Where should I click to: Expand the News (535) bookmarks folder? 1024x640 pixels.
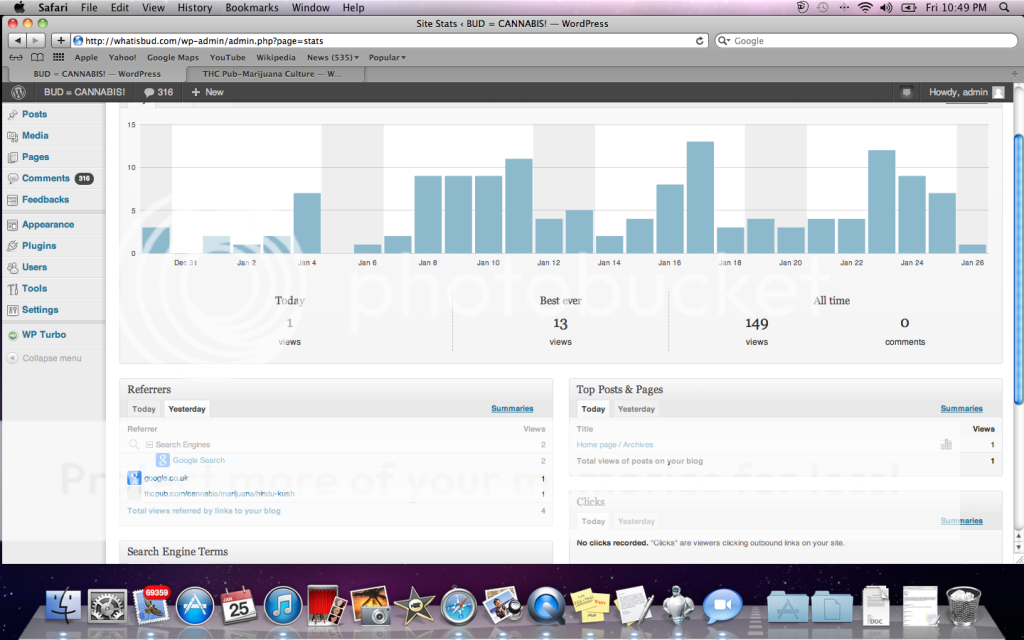coord(333,57)
